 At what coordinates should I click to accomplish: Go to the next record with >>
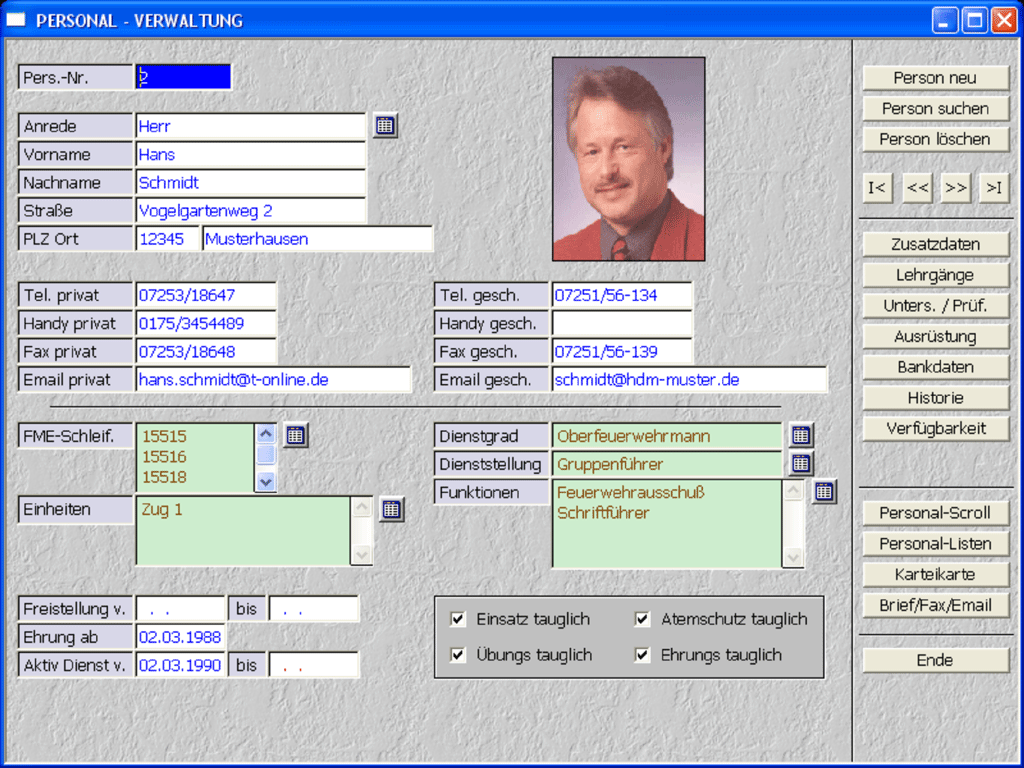(x=956, y=188)
